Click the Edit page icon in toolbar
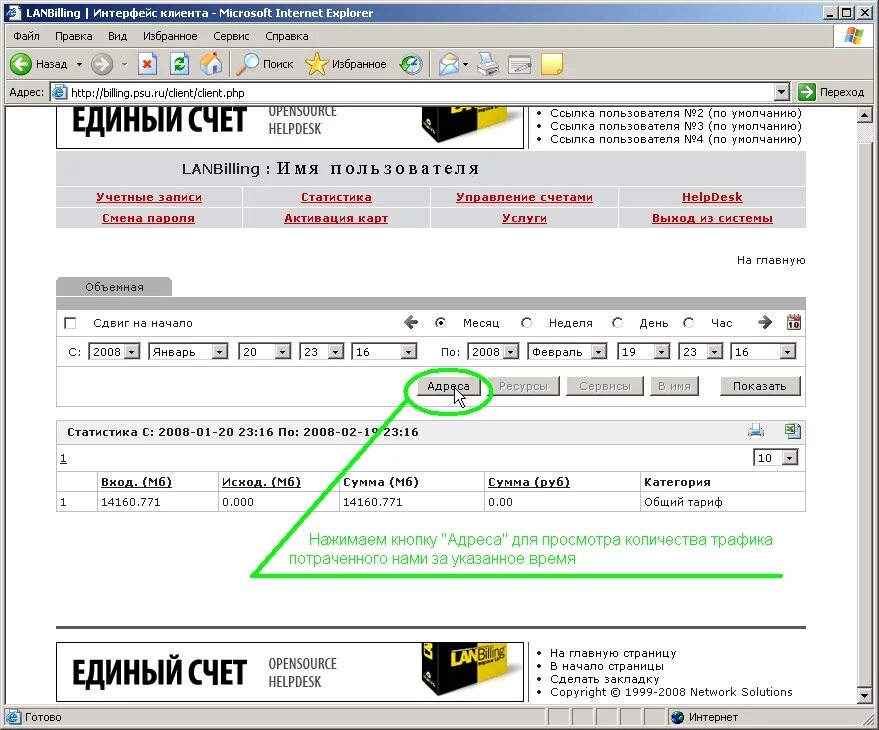Image resolution: width=879 pixels, height=730 pixels. [519, 64]
